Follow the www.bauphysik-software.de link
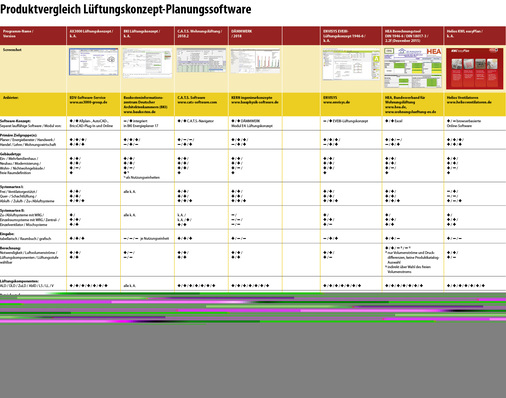 coord(255,102)
